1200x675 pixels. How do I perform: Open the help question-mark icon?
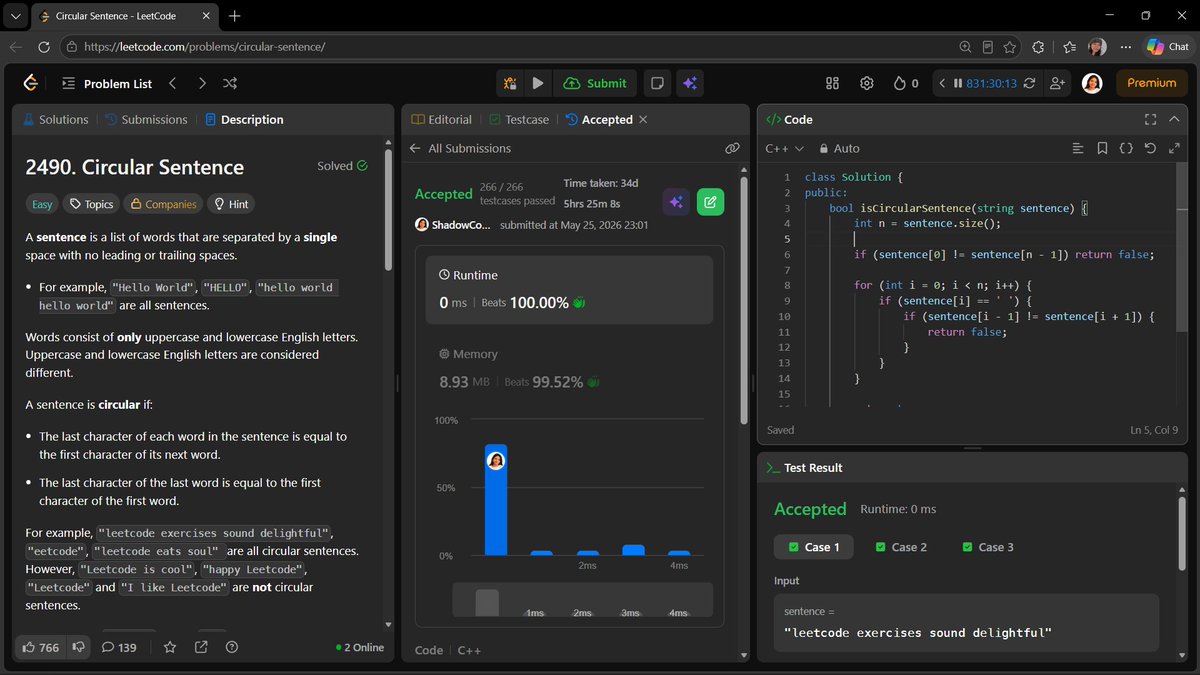point(232,647)
